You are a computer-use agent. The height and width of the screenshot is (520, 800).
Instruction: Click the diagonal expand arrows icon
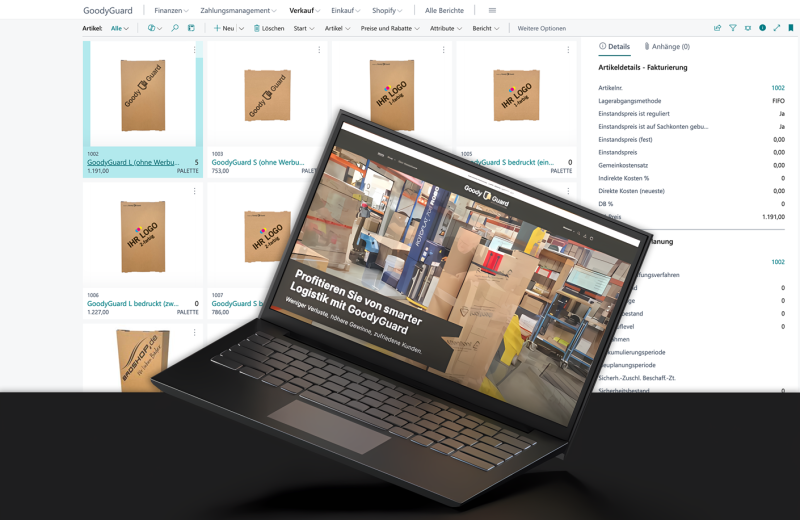777,28
